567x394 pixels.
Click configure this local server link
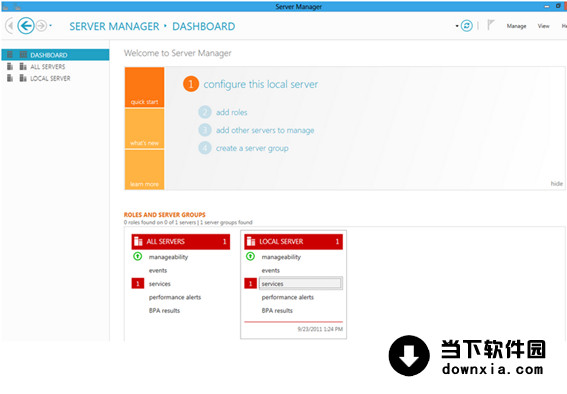pyautogui.click(x=261, y=84)
